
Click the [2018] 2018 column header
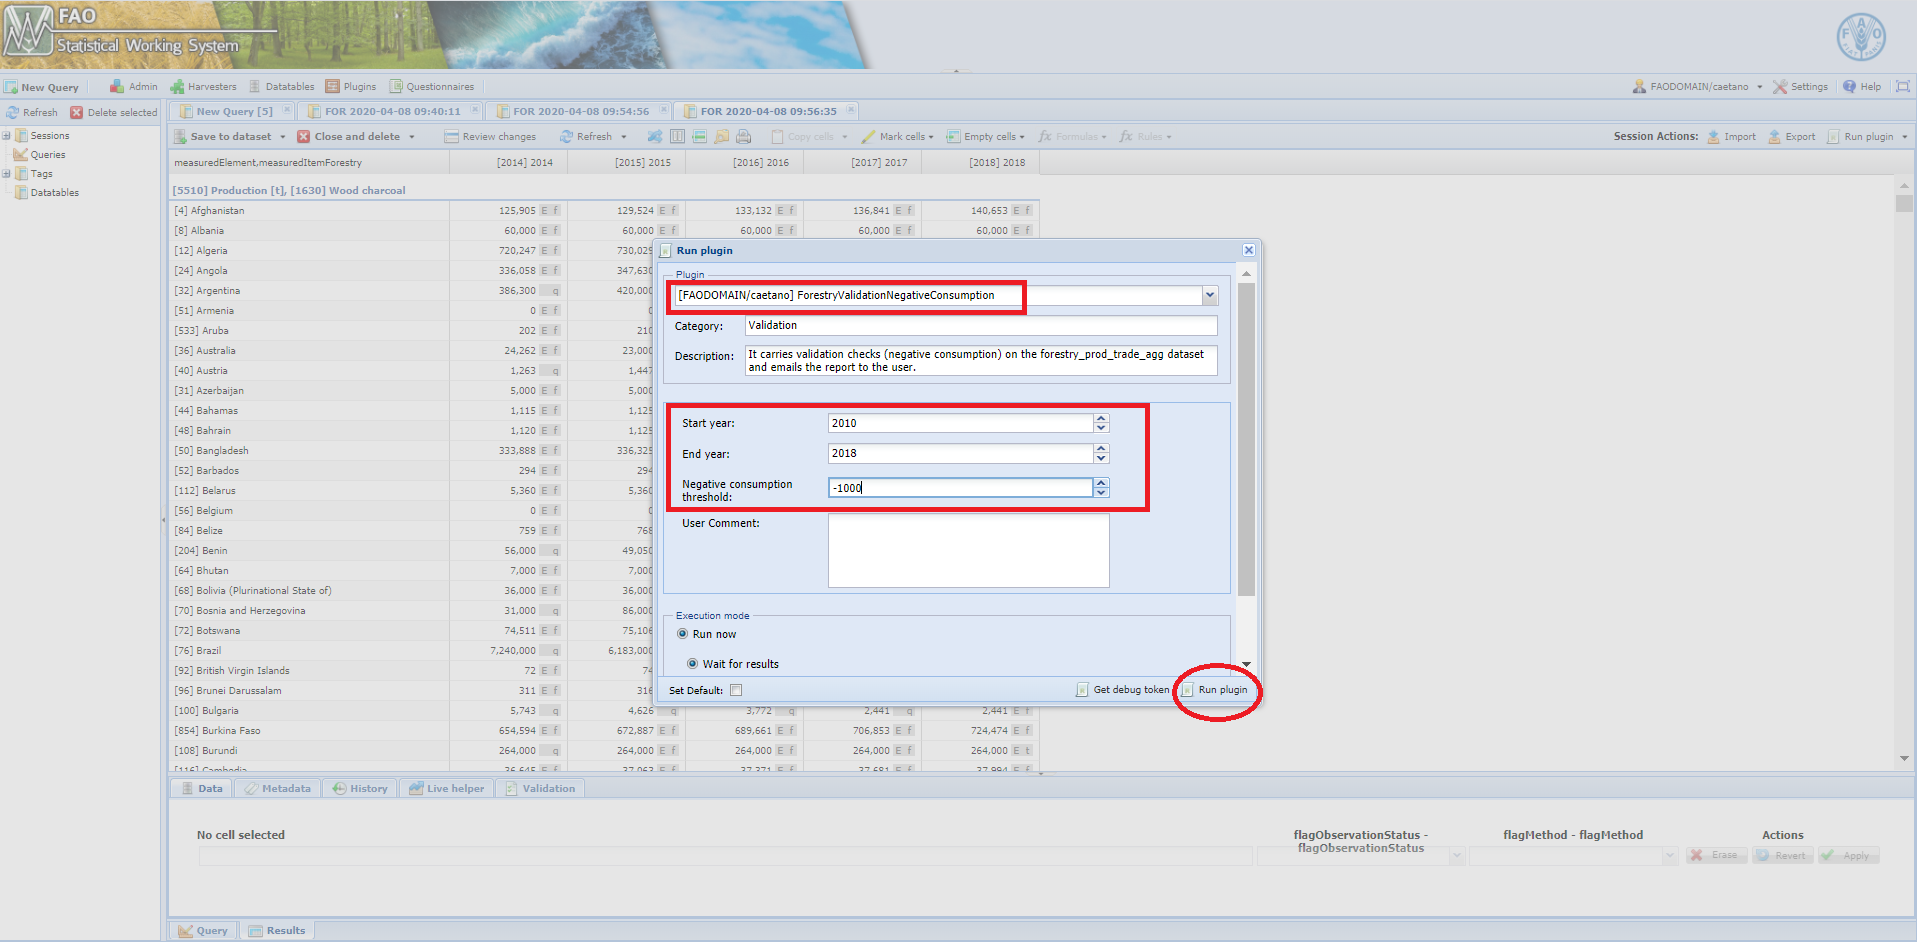point(980,162)
